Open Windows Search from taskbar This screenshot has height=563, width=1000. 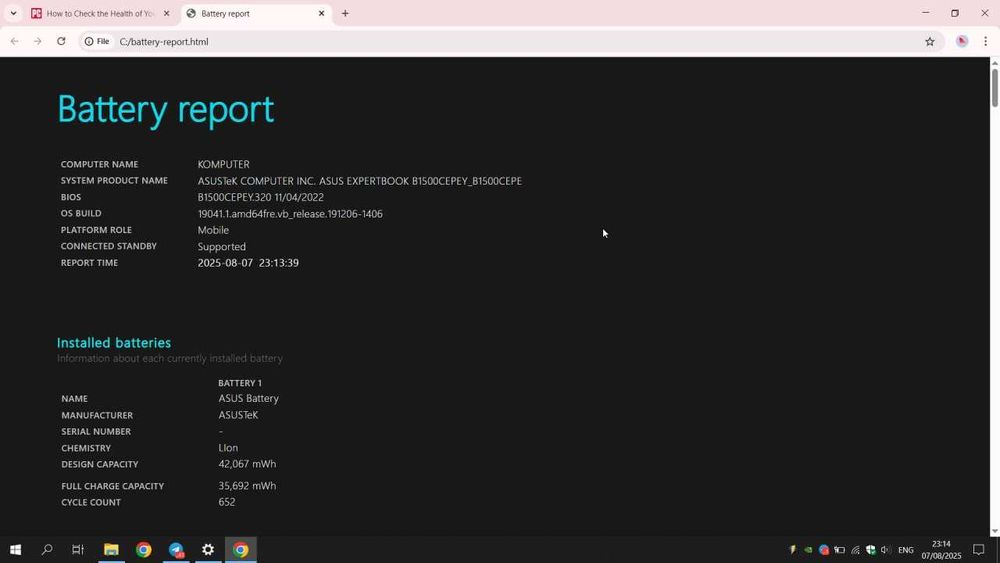[47, 550]
